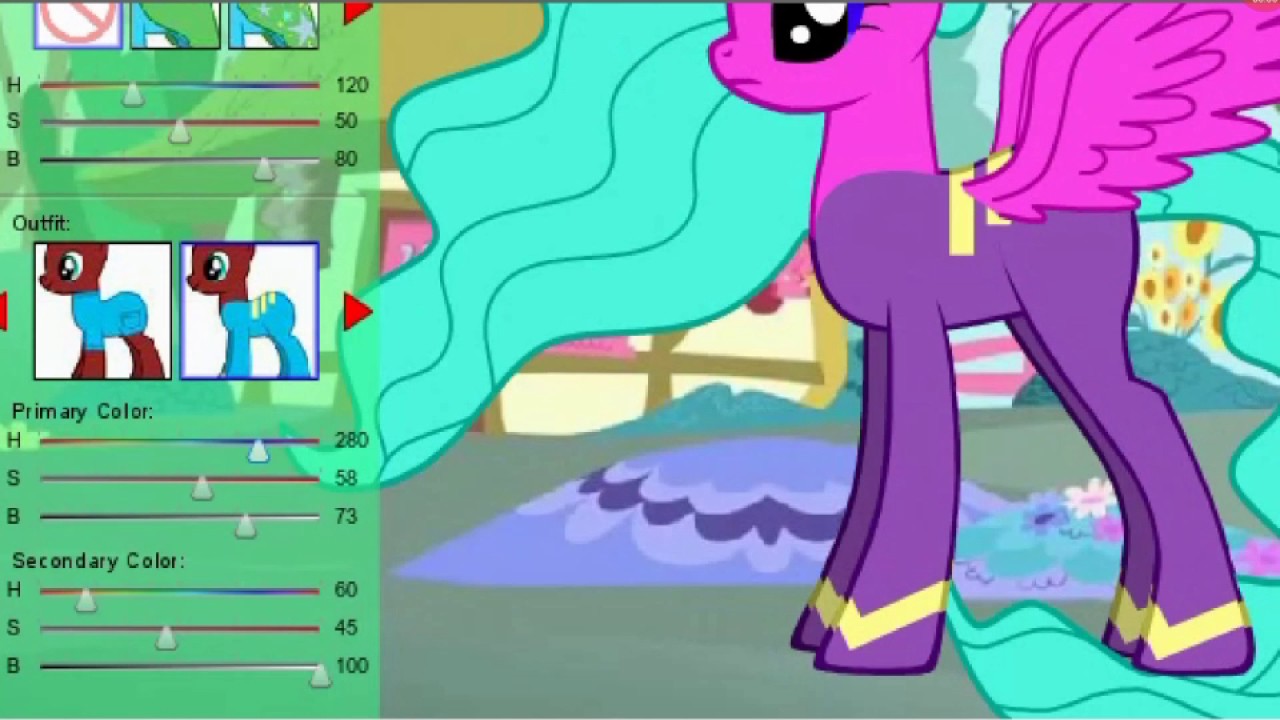Screen dimensions: 1280x720
Task: Adjust Secondary Color S slider at 45
Action: click(166, 637)
